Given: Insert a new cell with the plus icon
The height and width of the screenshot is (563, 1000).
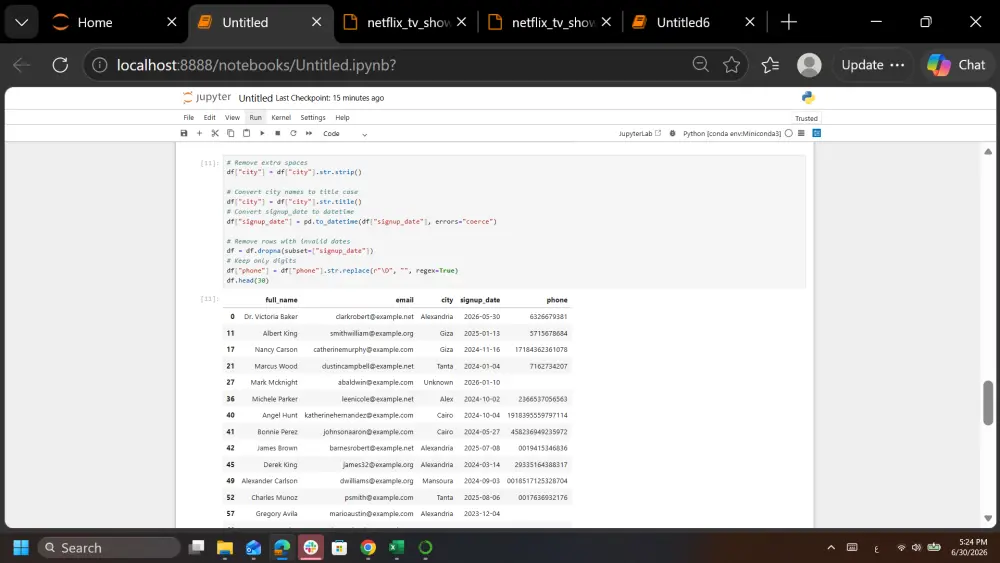Looking at the screenshot, I should click(199, 133).
